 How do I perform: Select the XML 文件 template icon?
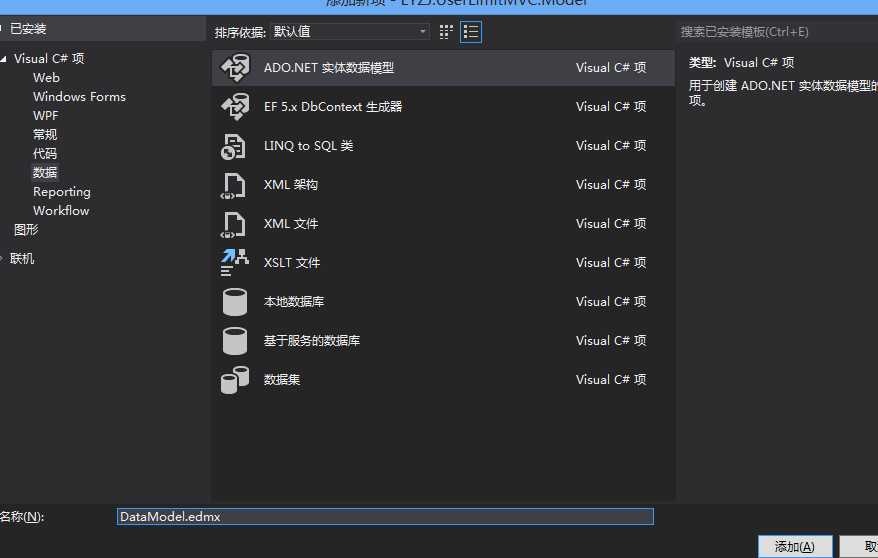point(234,224)
